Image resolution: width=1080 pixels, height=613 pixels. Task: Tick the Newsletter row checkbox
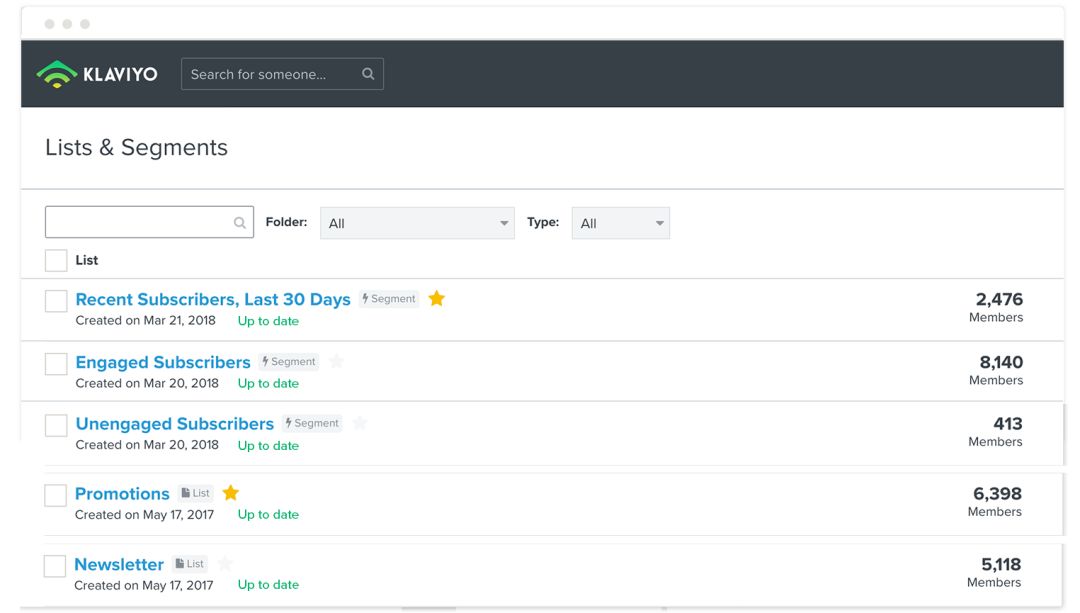pos(55,566)
